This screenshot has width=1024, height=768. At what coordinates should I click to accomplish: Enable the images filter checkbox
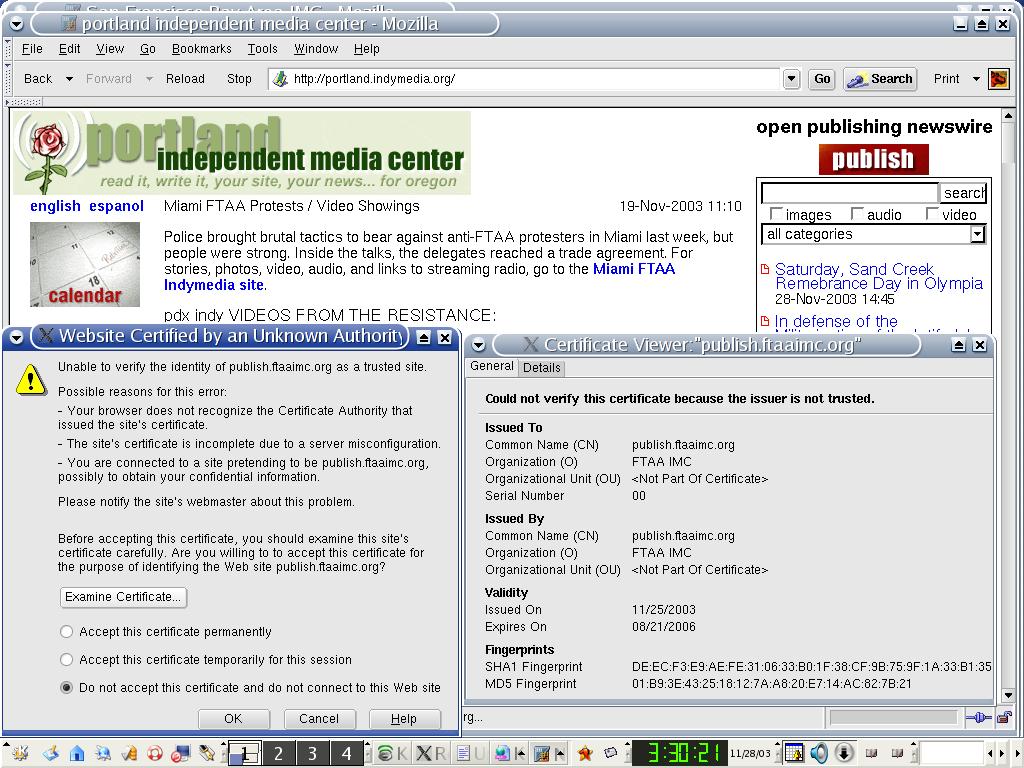(x=776, y=214)
